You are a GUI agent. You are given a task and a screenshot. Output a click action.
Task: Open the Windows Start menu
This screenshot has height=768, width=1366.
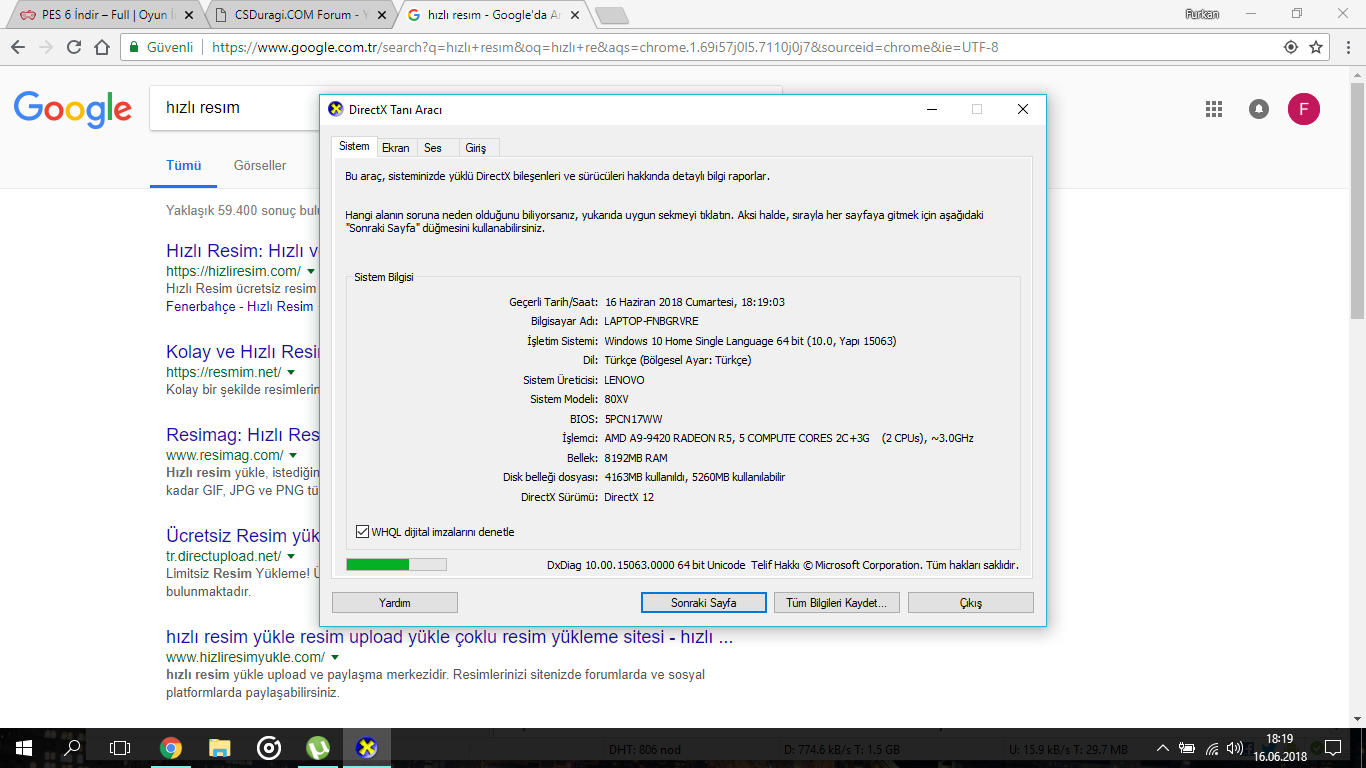24,747
